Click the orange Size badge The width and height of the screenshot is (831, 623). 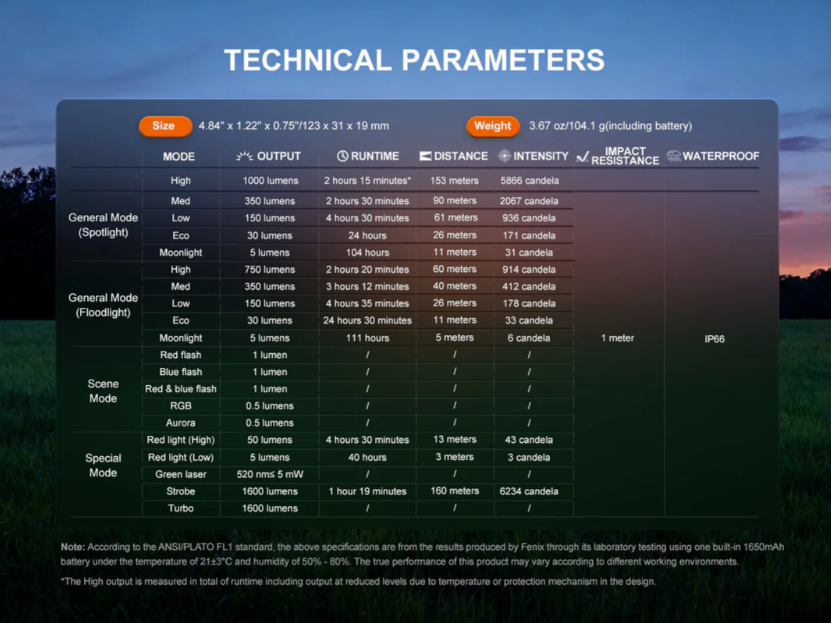pyautogui.click(x=165, y=126)
